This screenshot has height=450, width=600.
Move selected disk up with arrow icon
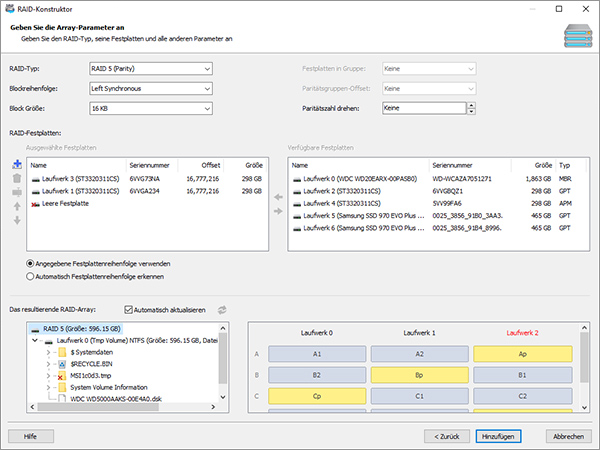[x=17, y=206]
